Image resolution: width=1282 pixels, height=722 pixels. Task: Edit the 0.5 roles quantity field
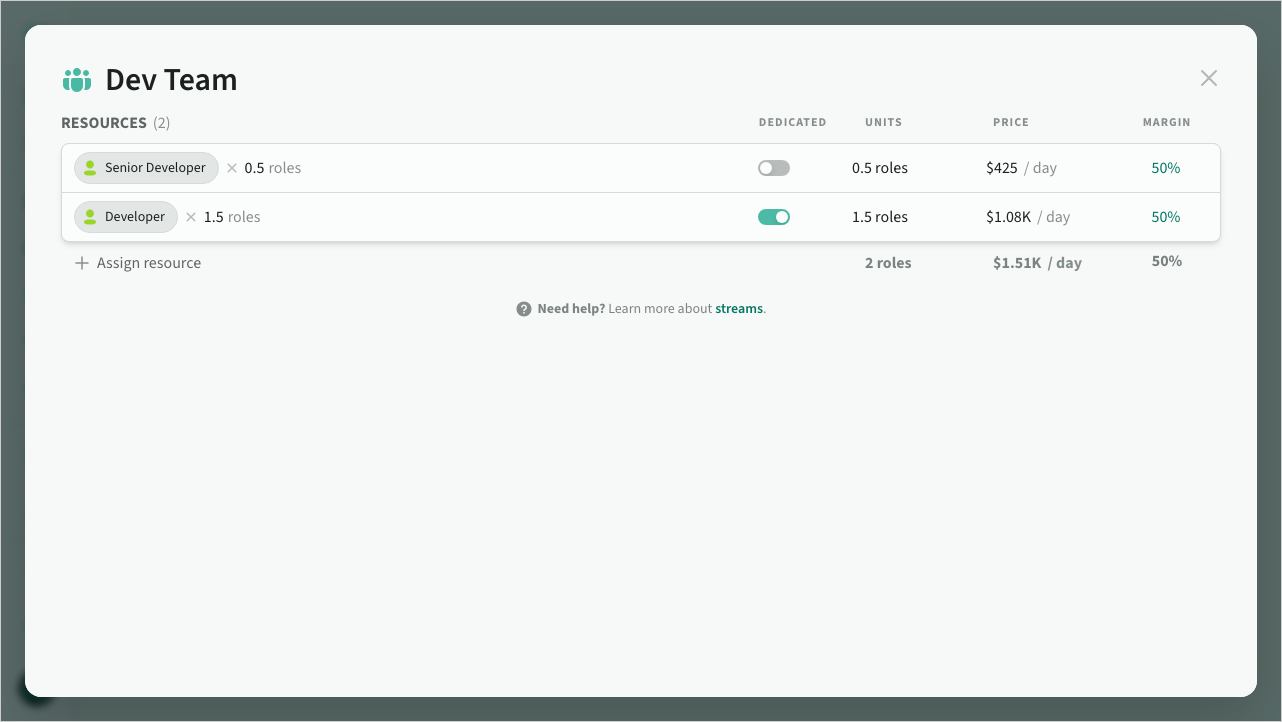272,168
